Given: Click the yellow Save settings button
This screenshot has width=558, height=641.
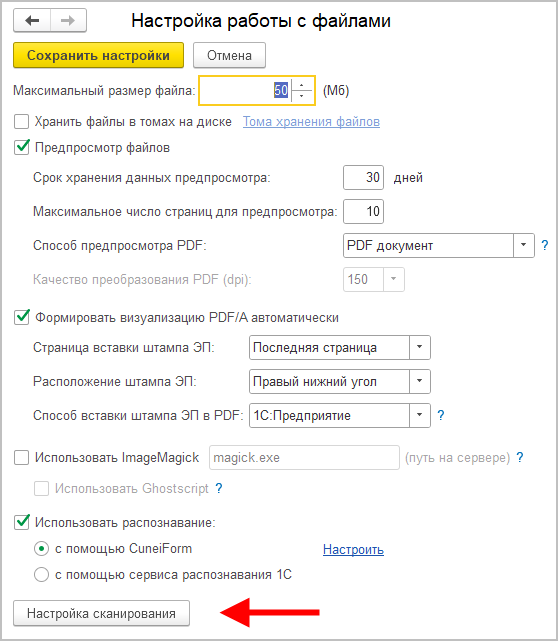Looking at the screenshot, I should coord(99,55).
